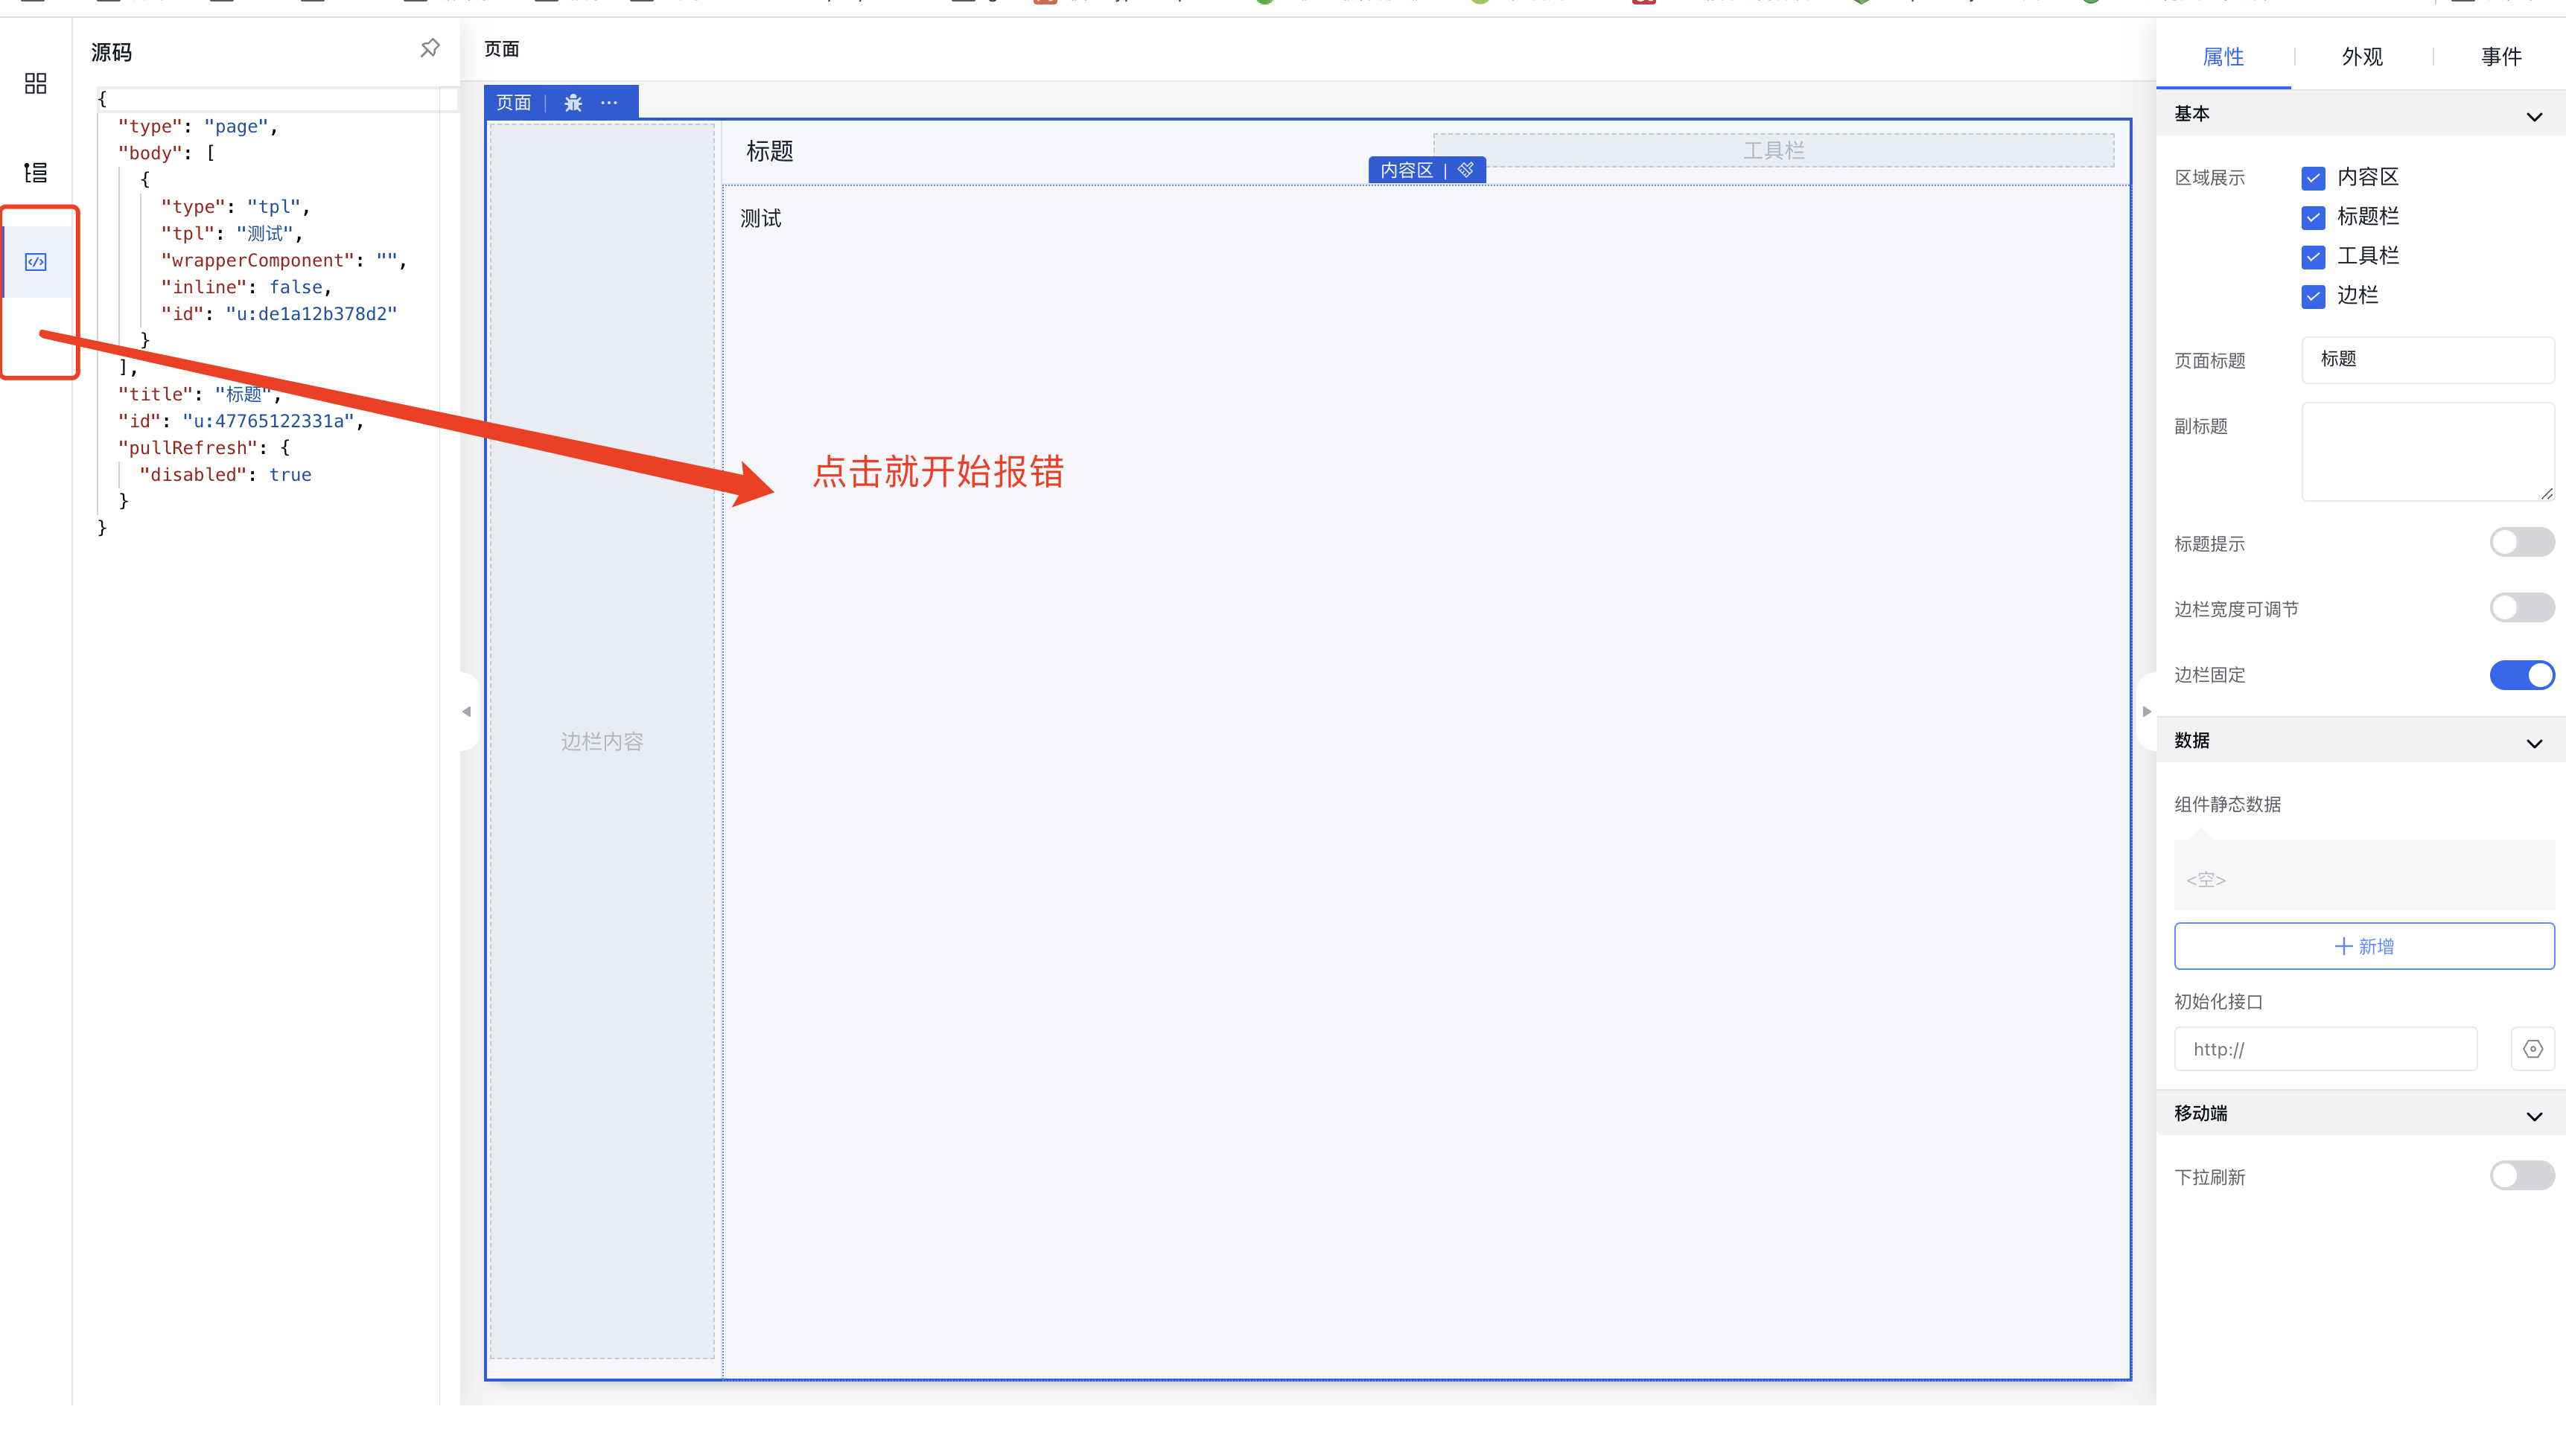
Task: Uncheck the 工具栏 checkbox
Action: (x=2313, y=257)
